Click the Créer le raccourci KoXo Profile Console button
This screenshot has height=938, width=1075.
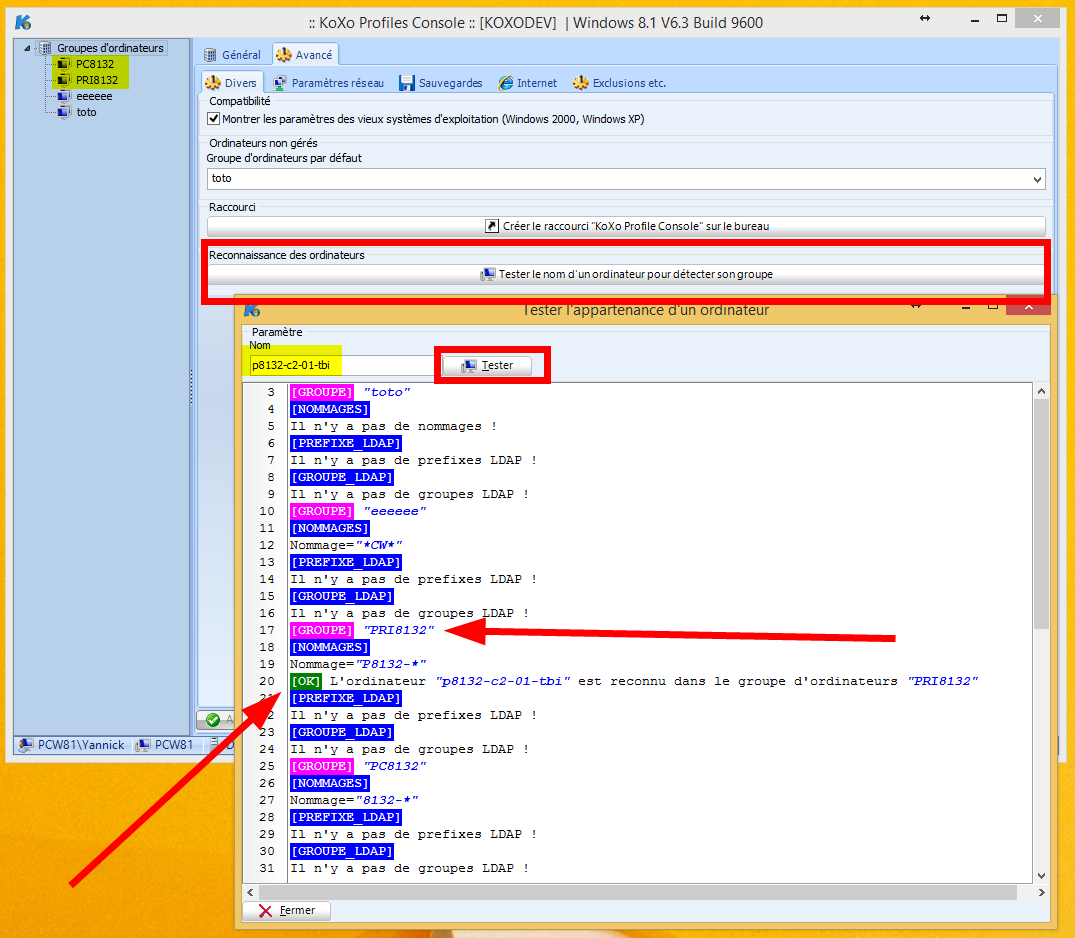tap(626, 226)
